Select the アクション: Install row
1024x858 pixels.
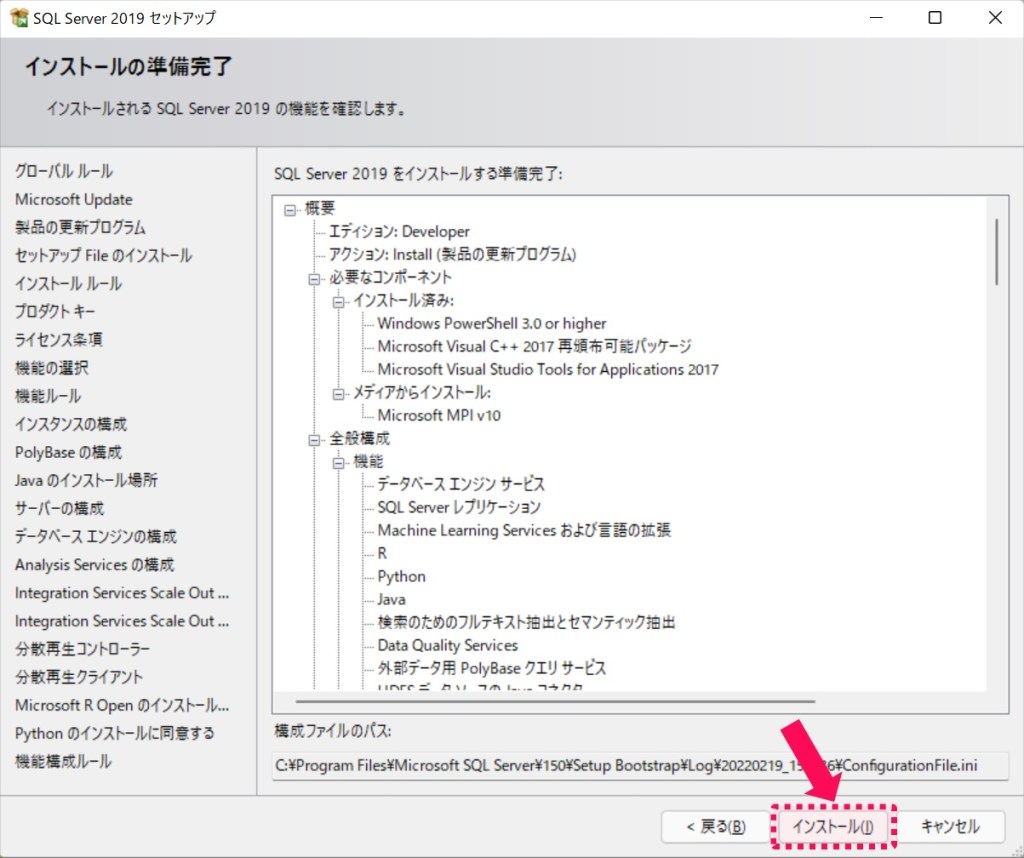452,254
